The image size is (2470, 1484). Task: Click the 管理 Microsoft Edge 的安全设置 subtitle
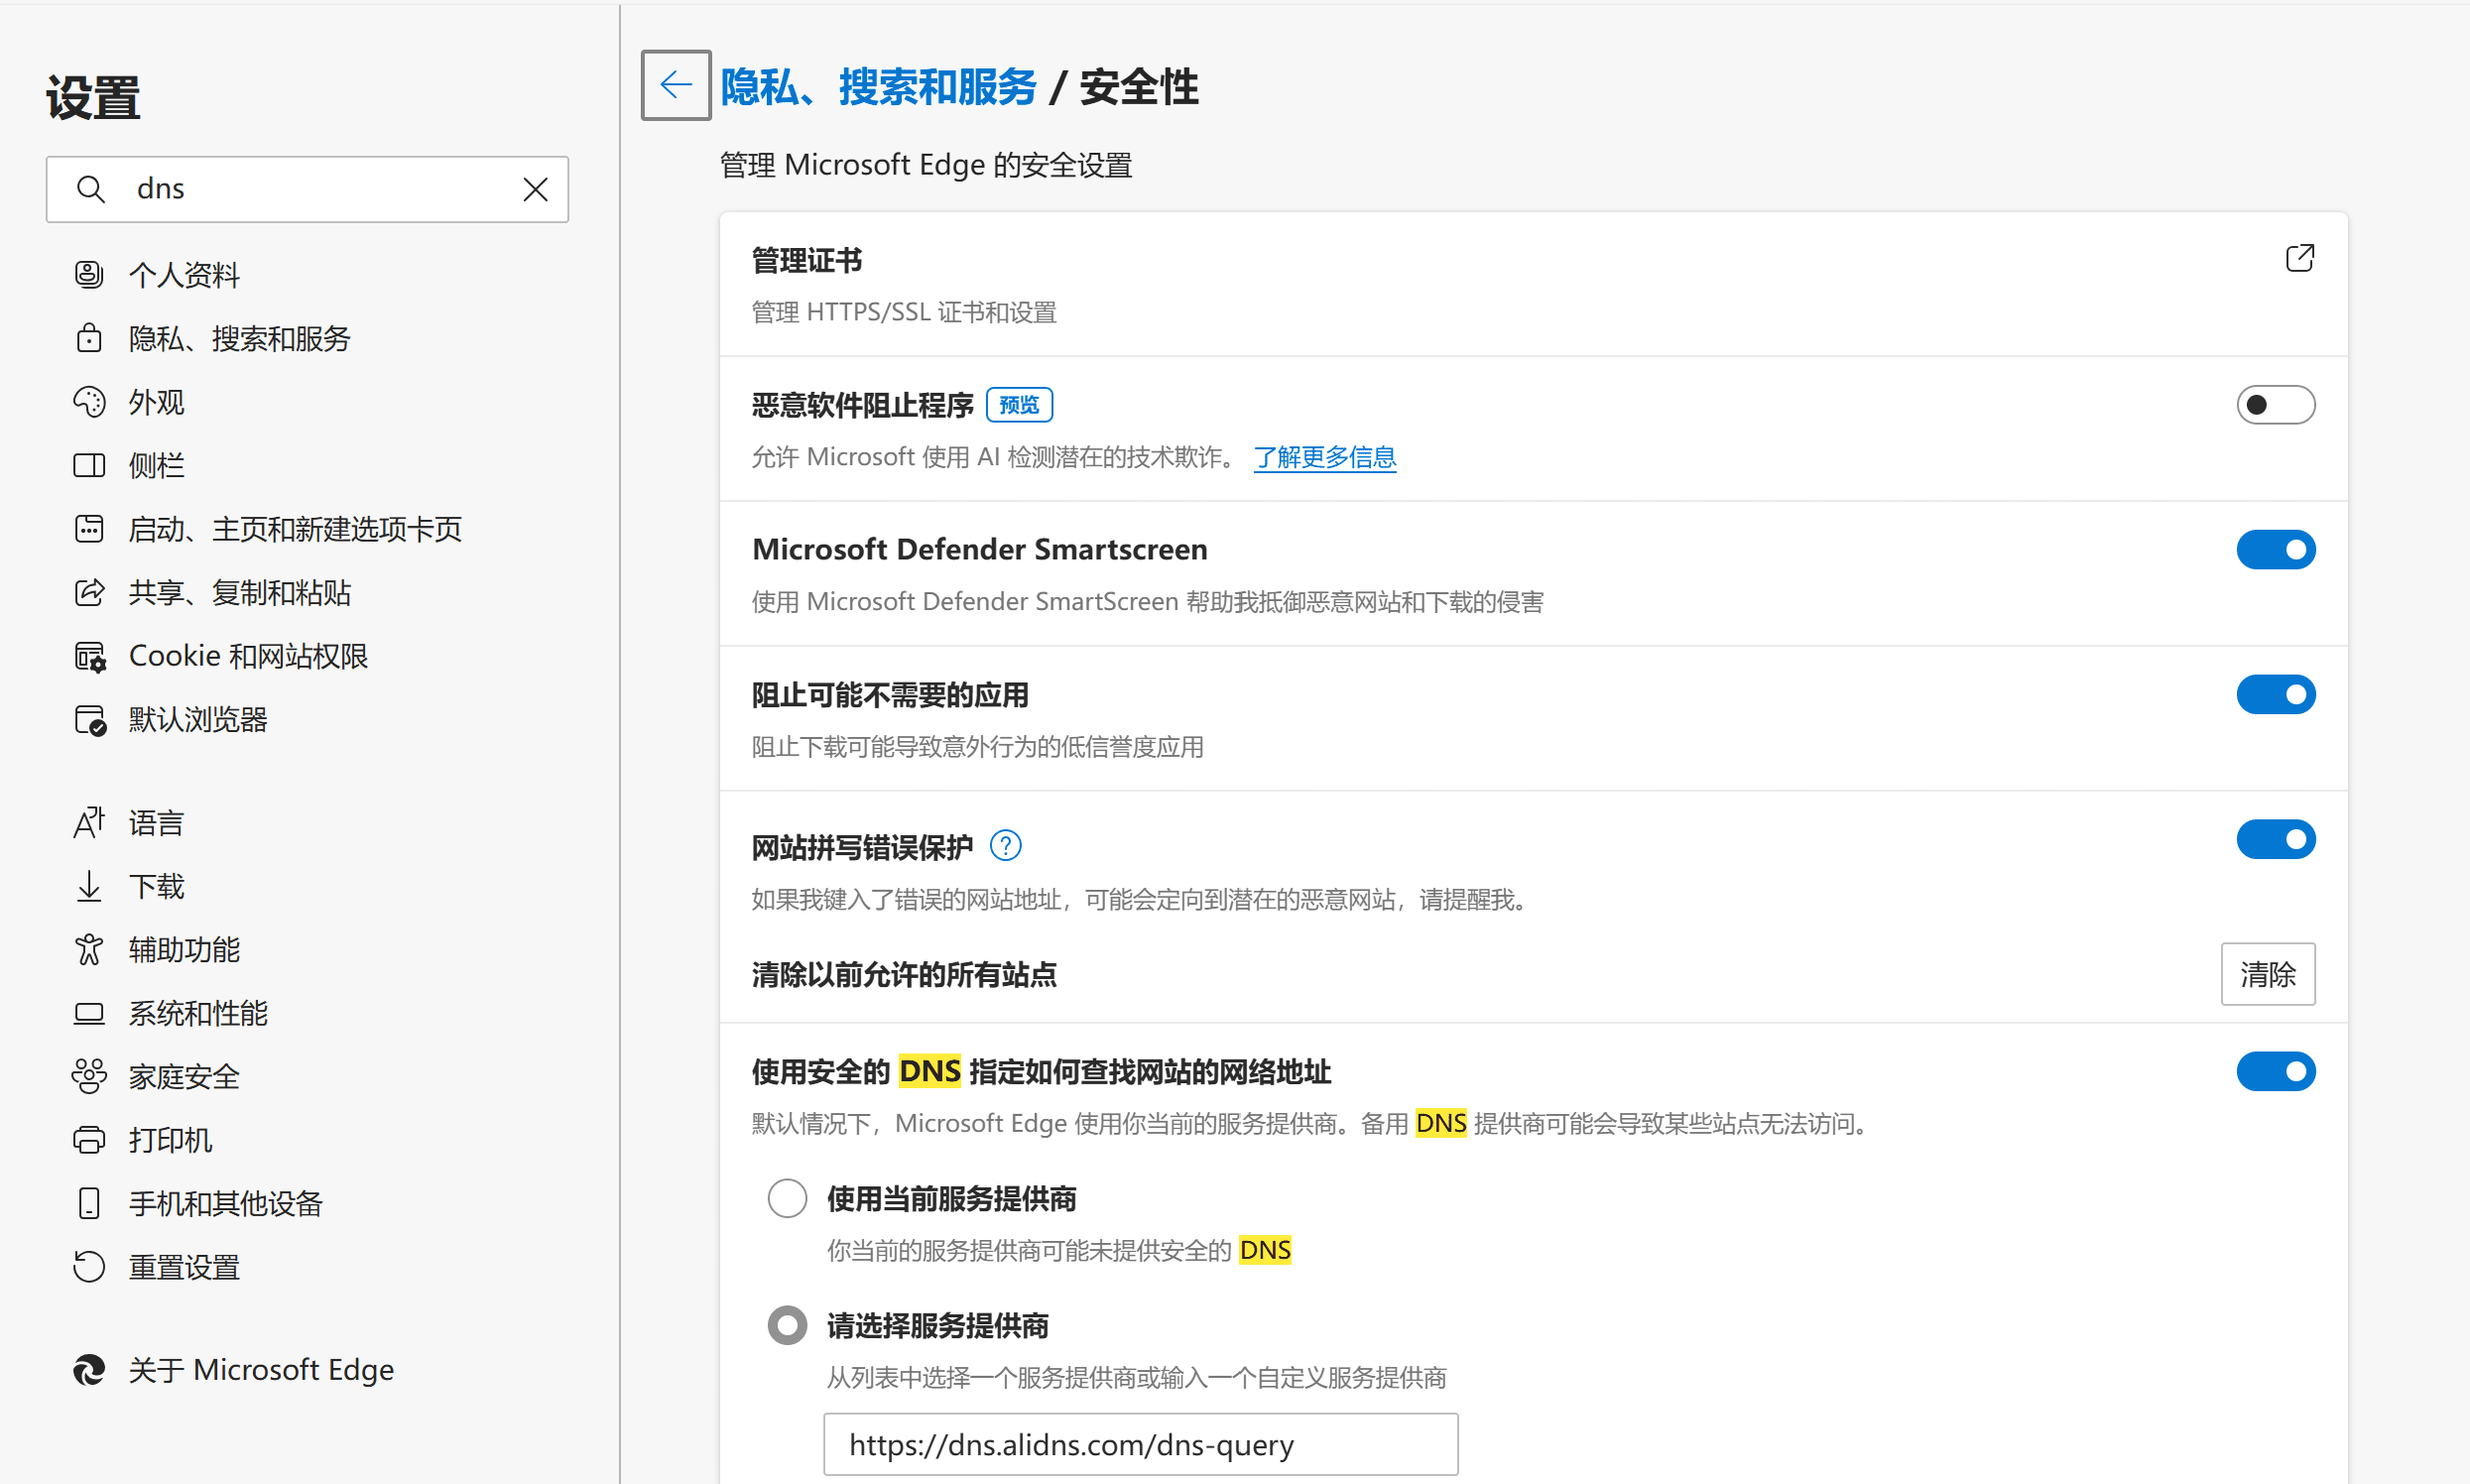point(925,165)
